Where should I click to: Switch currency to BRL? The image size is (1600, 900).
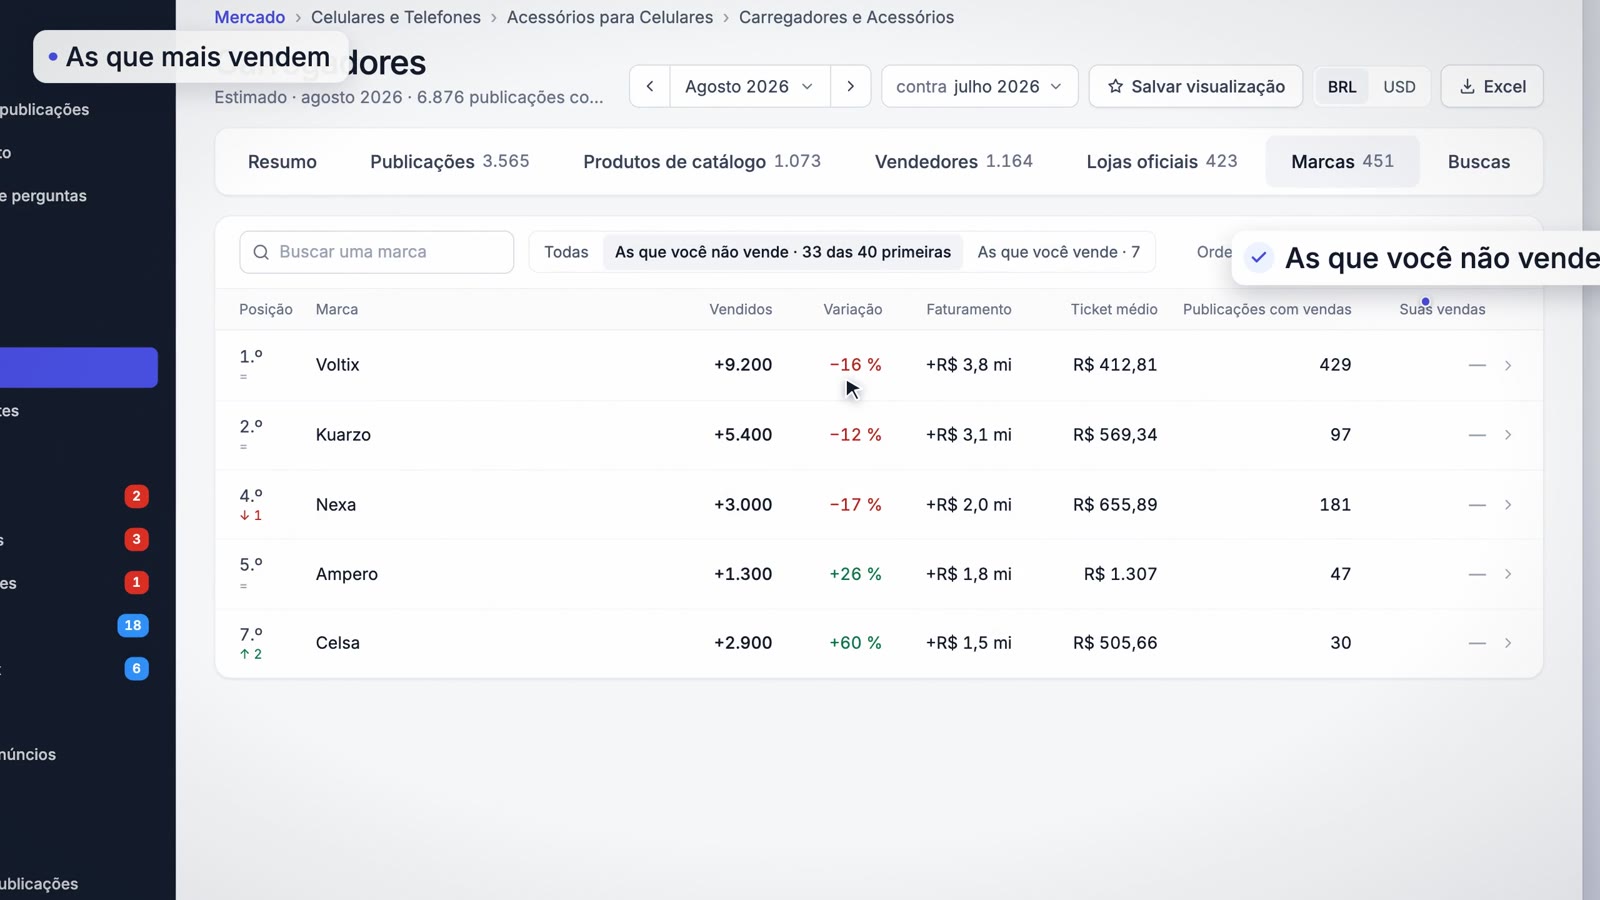pos(1342,87)
